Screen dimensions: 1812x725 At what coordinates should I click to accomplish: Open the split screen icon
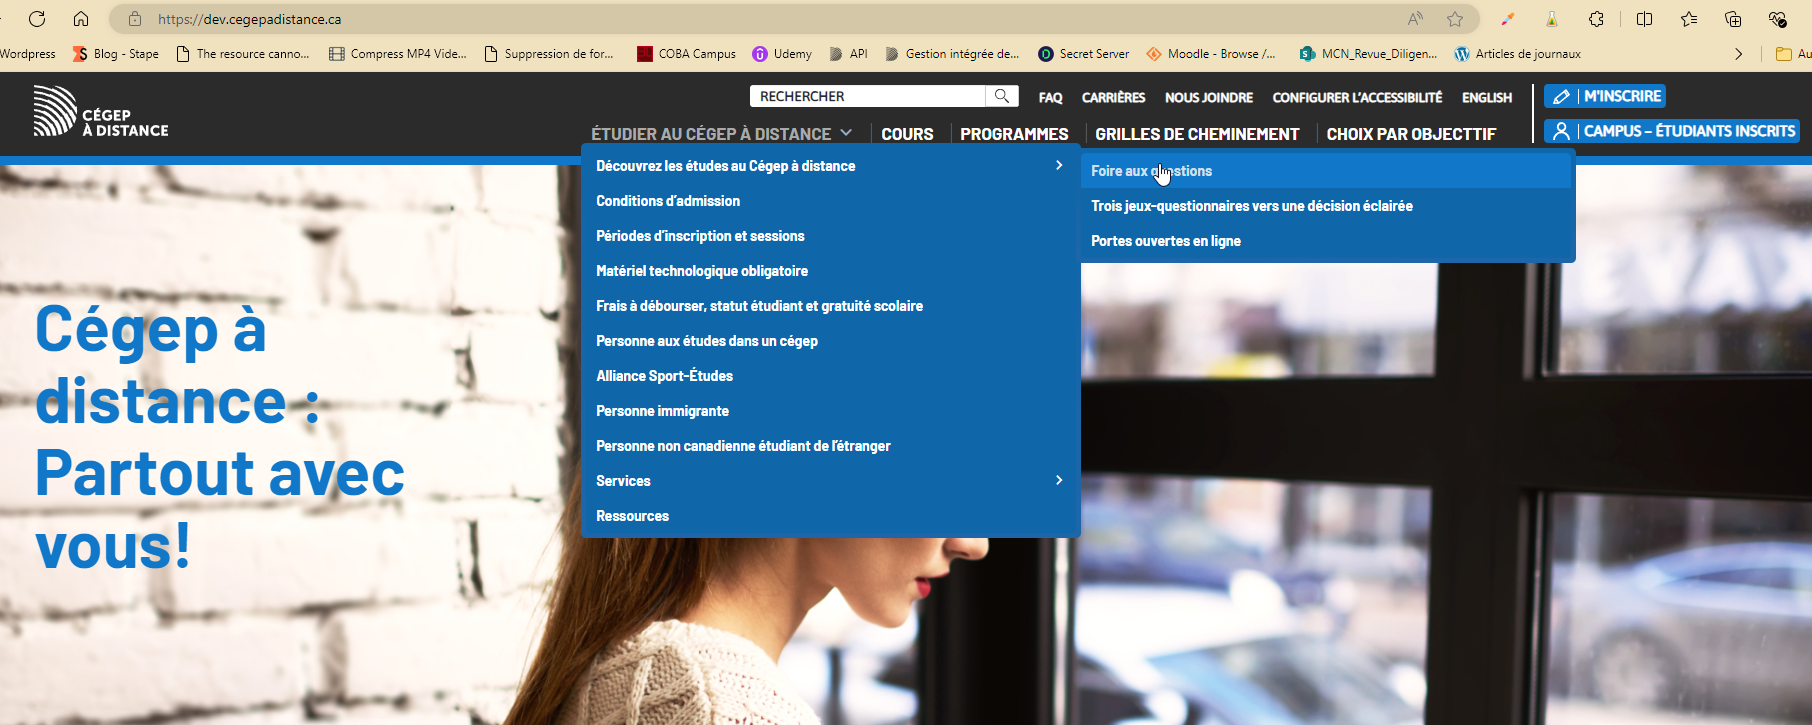pos(1644,19)
